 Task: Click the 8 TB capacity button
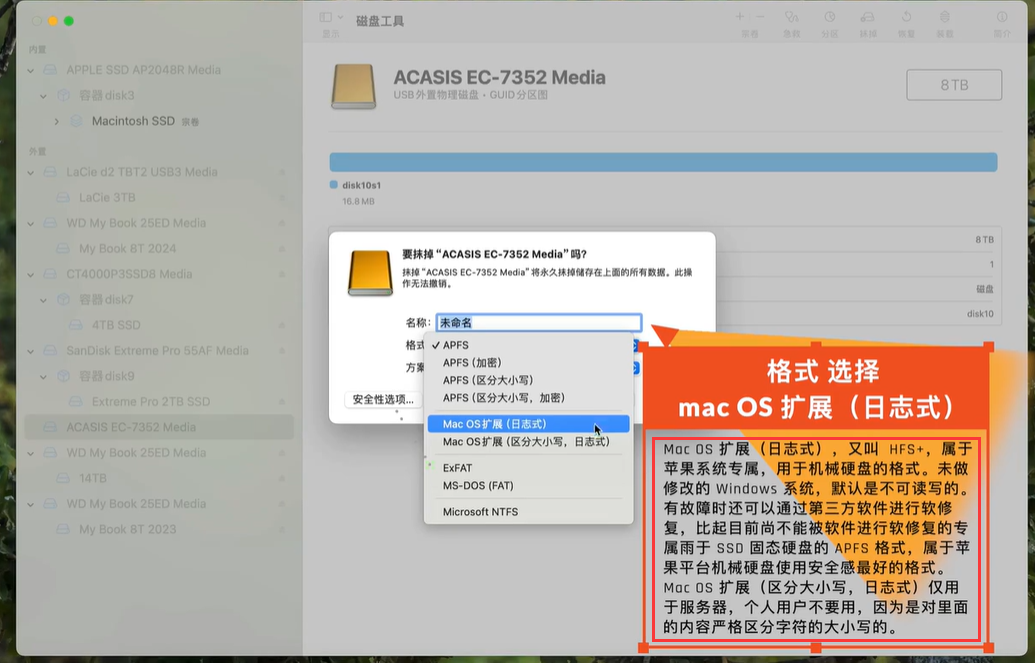[x=954, y=85]
